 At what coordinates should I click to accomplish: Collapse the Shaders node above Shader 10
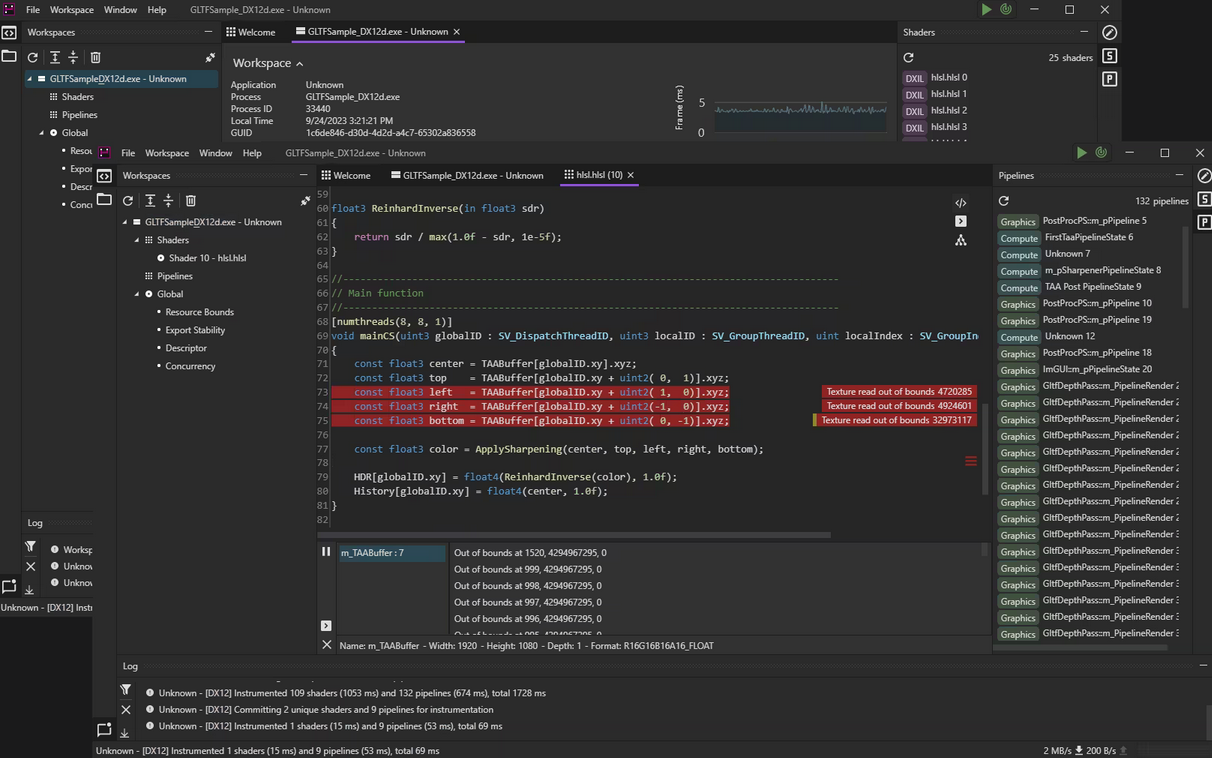pos(137,240)
